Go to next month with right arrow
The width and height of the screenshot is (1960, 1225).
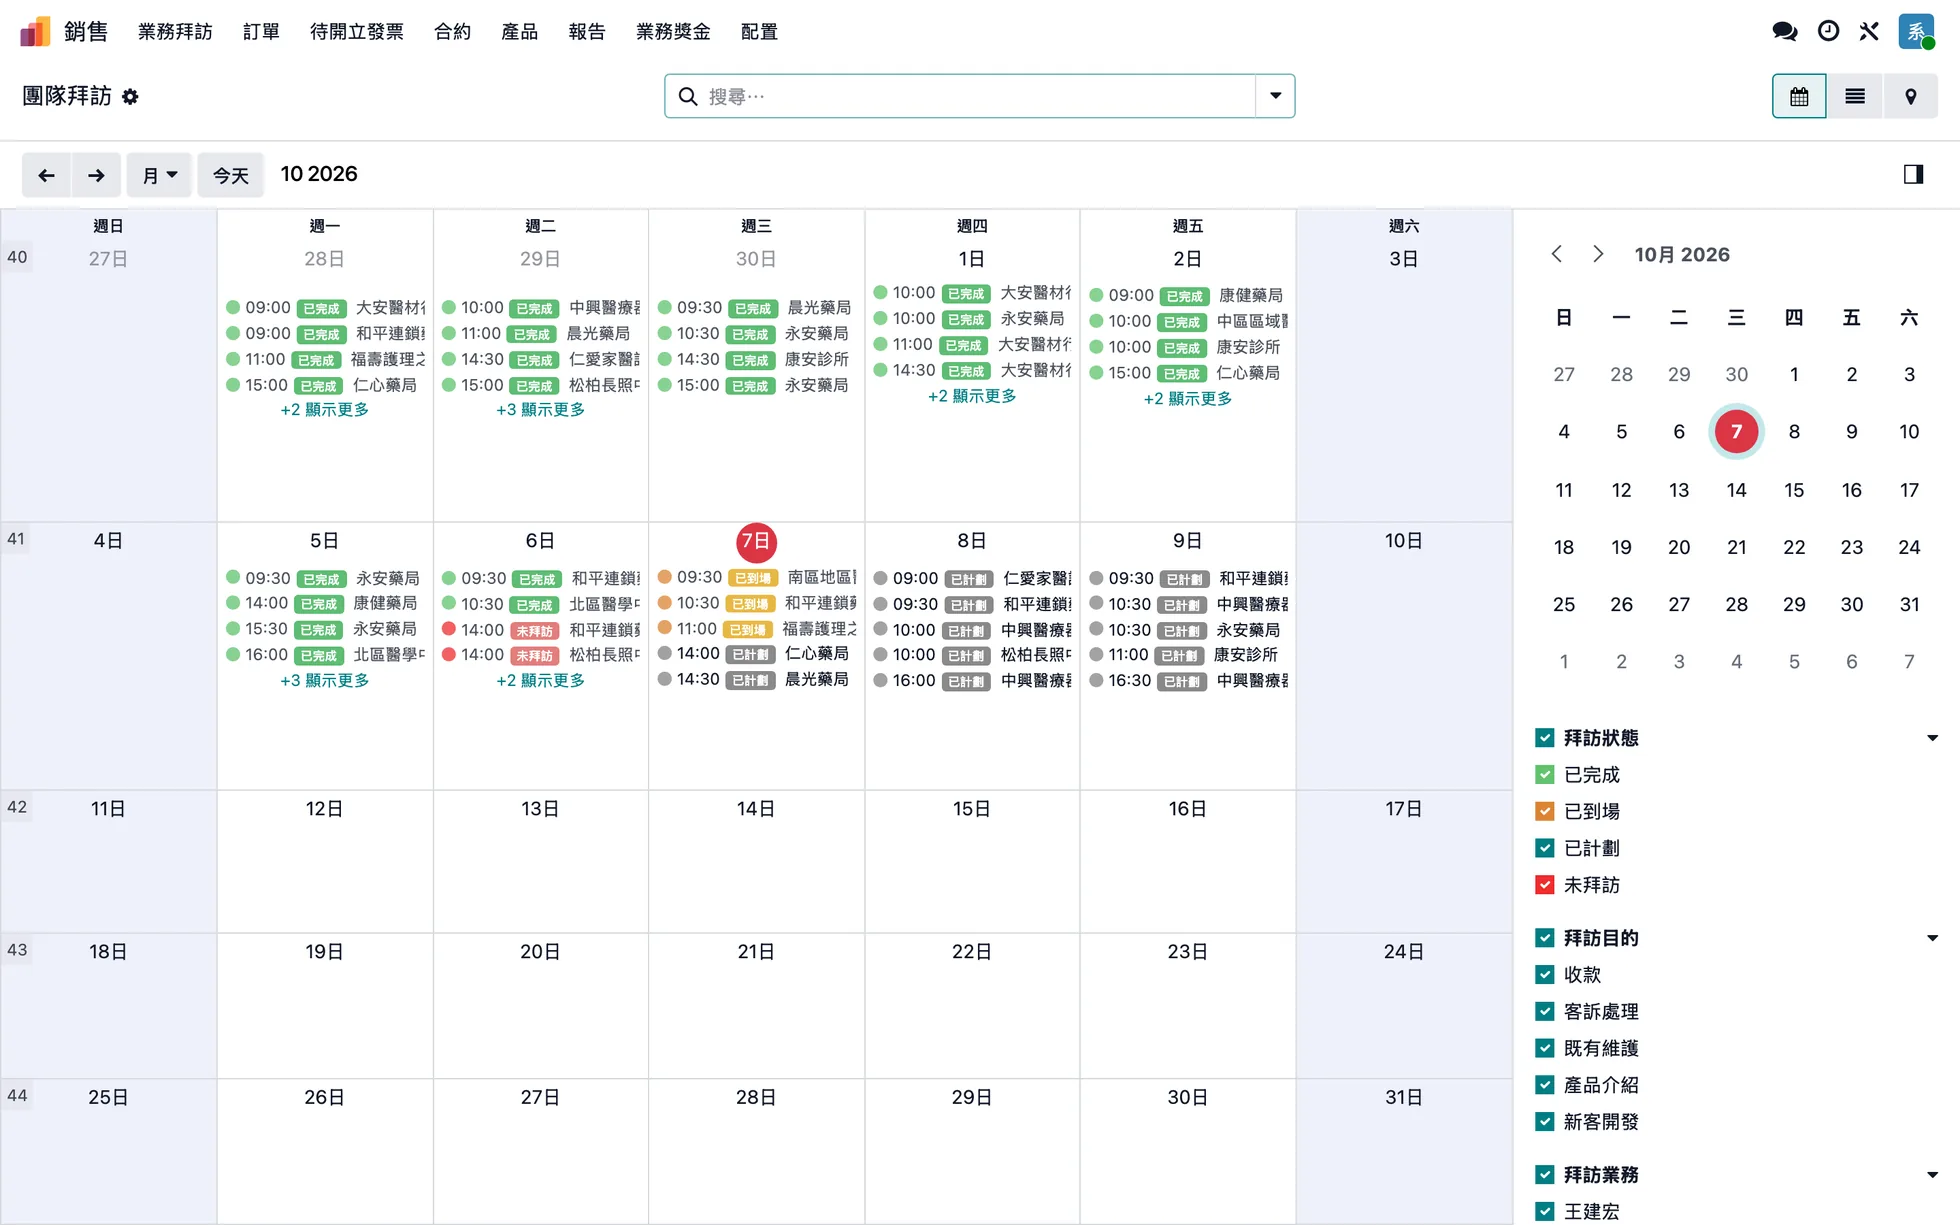96,175
